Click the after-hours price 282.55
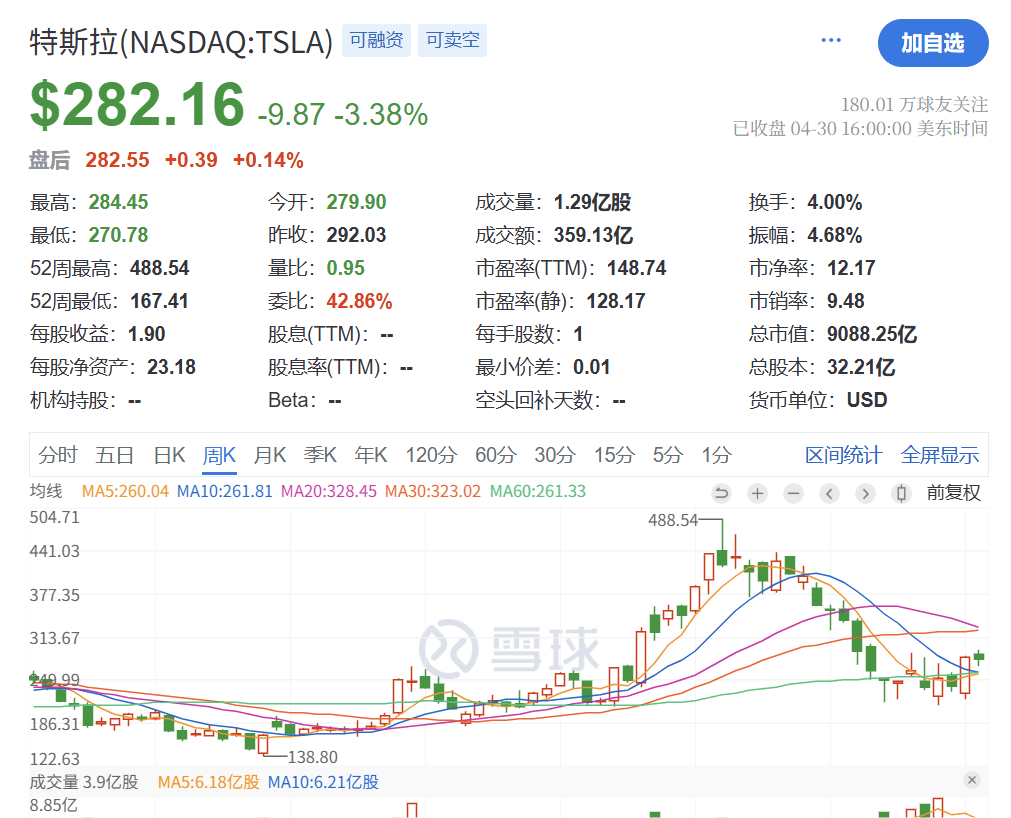This screenshot has height=818, width=1011. pos(117,160)
